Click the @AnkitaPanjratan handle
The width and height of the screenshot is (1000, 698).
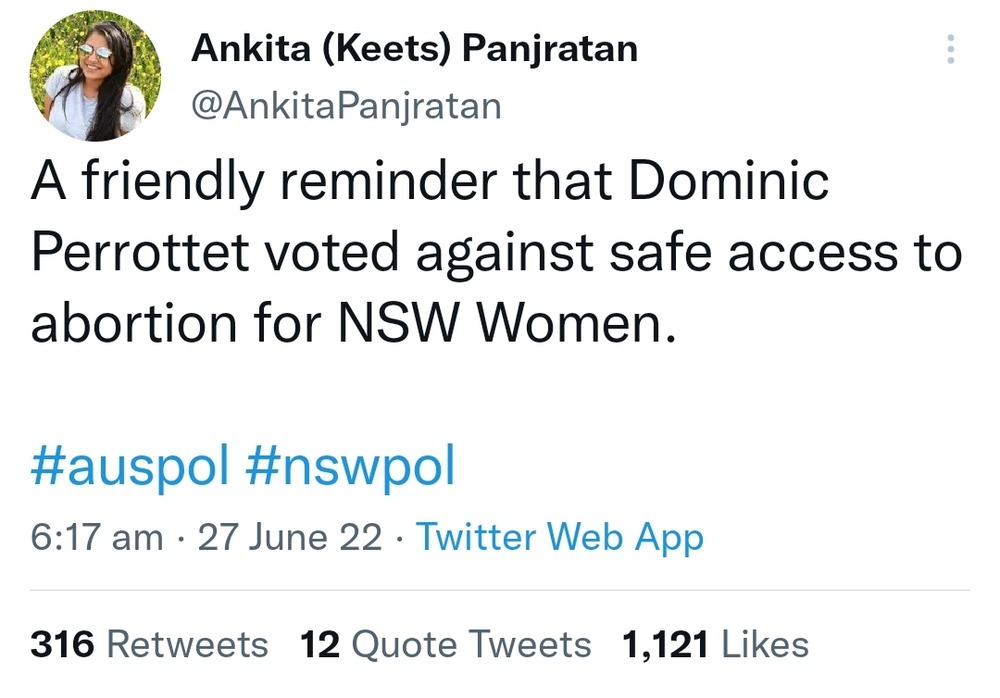tap(346, 104)
